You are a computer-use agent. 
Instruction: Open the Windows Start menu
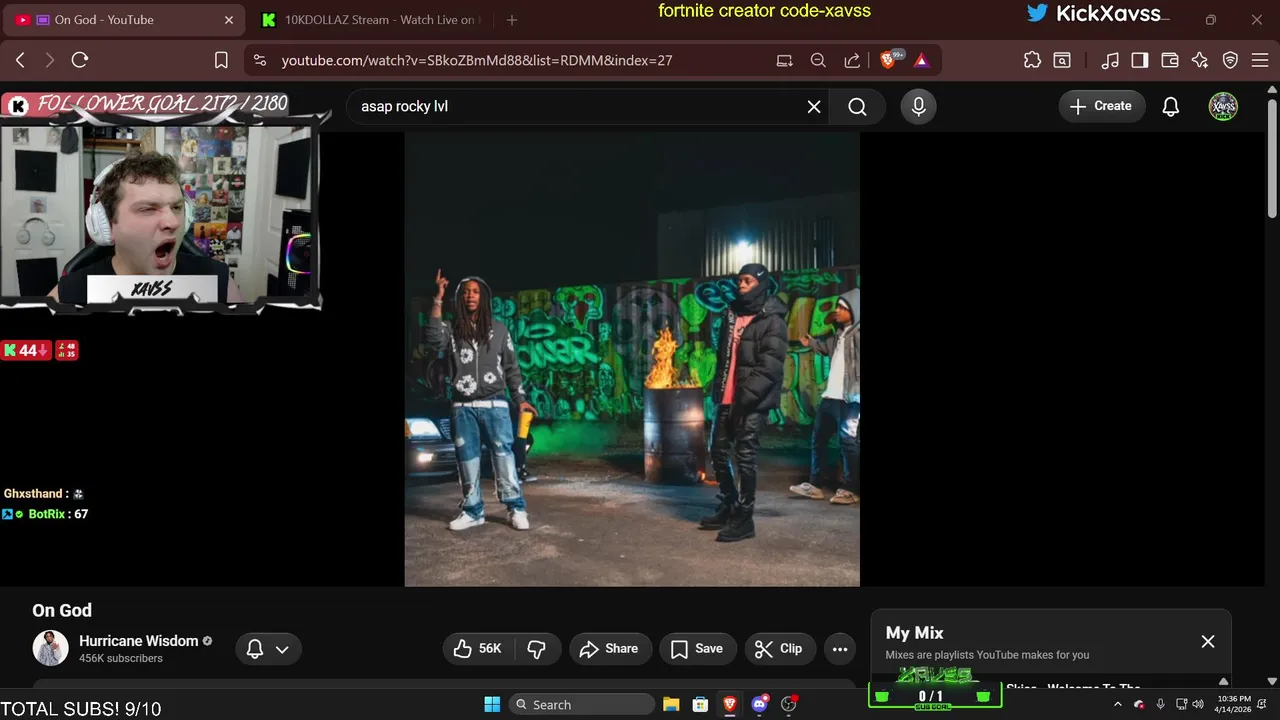point(493,704)
